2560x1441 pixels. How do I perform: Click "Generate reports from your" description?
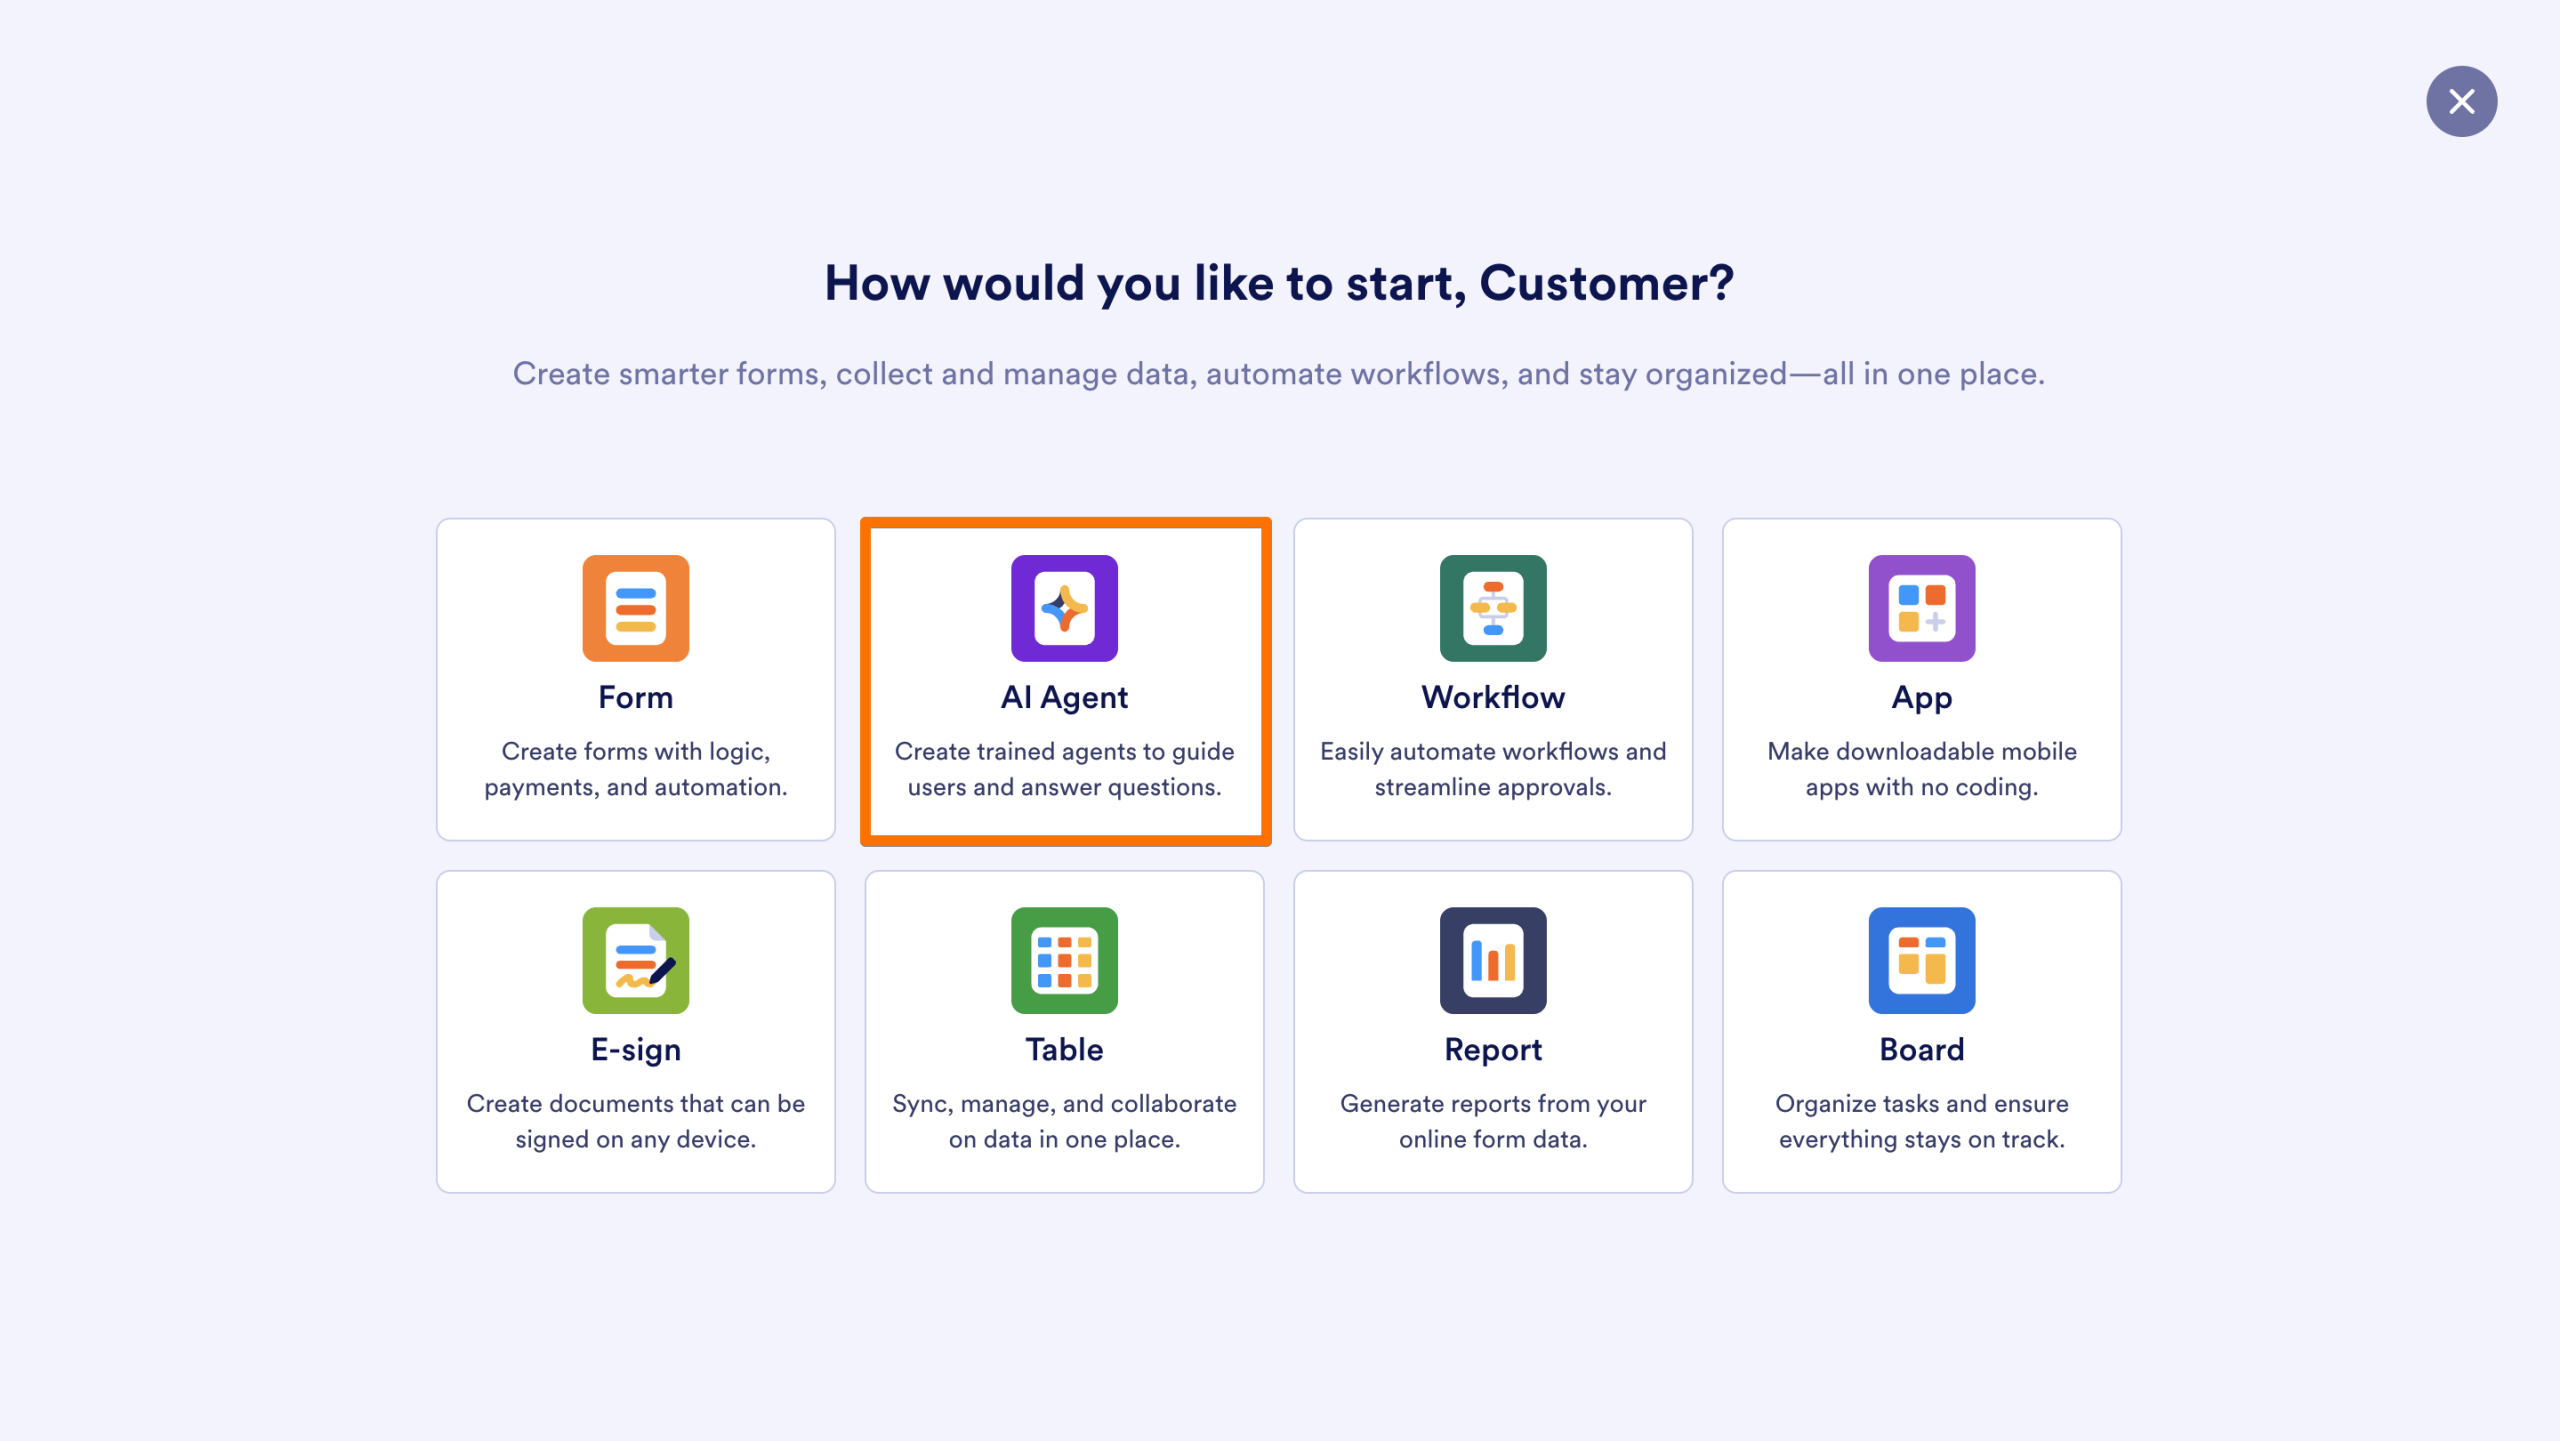(x=1493, y=1103)
